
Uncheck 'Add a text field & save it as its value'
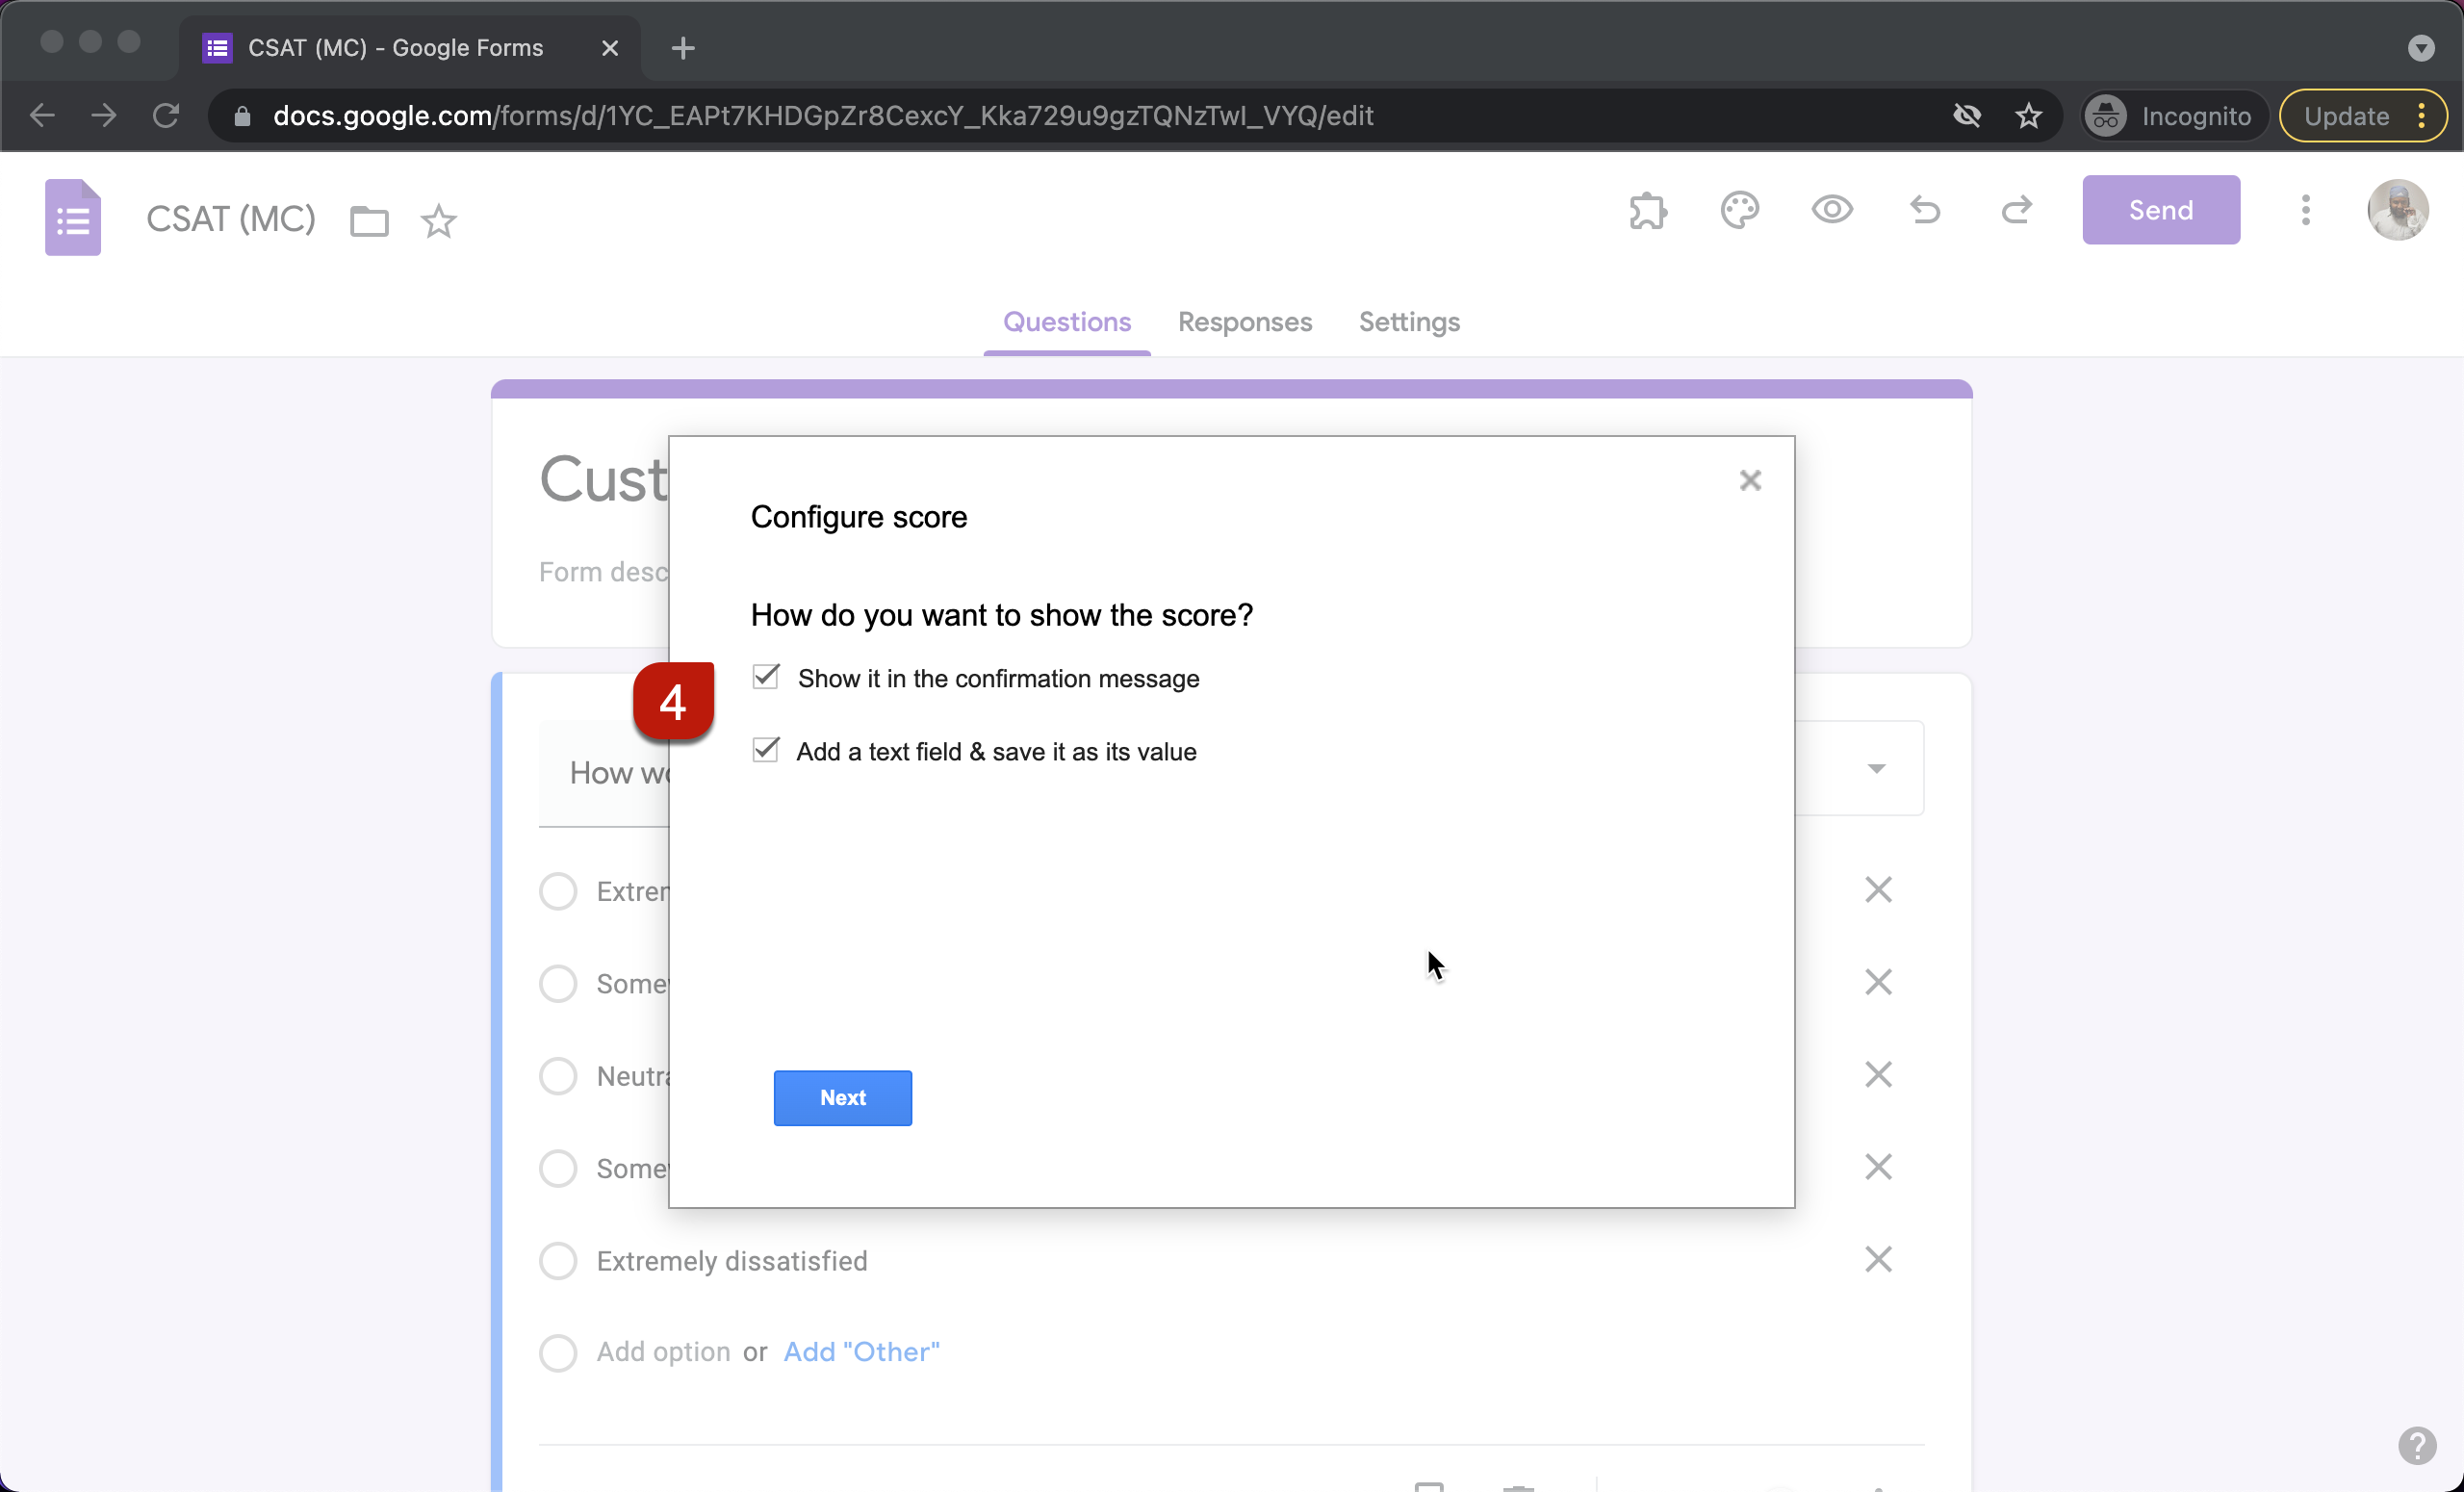tap(766, 750)
